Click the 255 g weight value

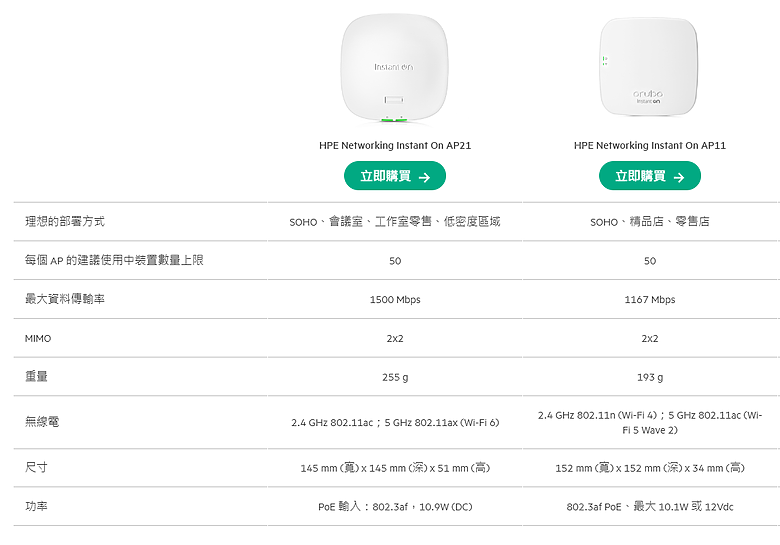(x=395, y=377)
